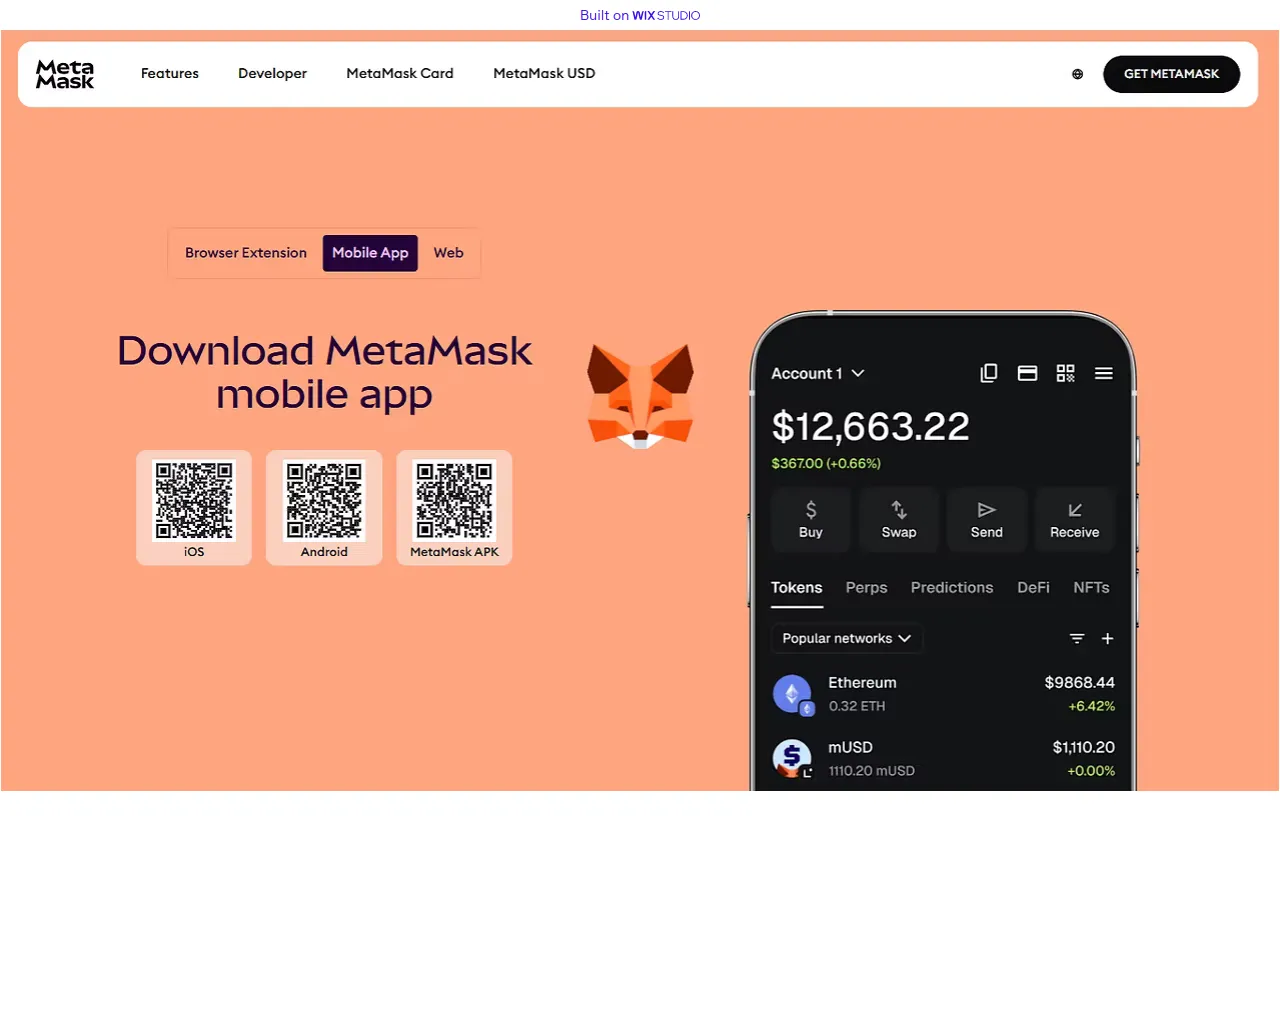Open the hamburger menu on phone screen
This screenshot has width=1280, height=1024.
click(x=1104, y=373)
